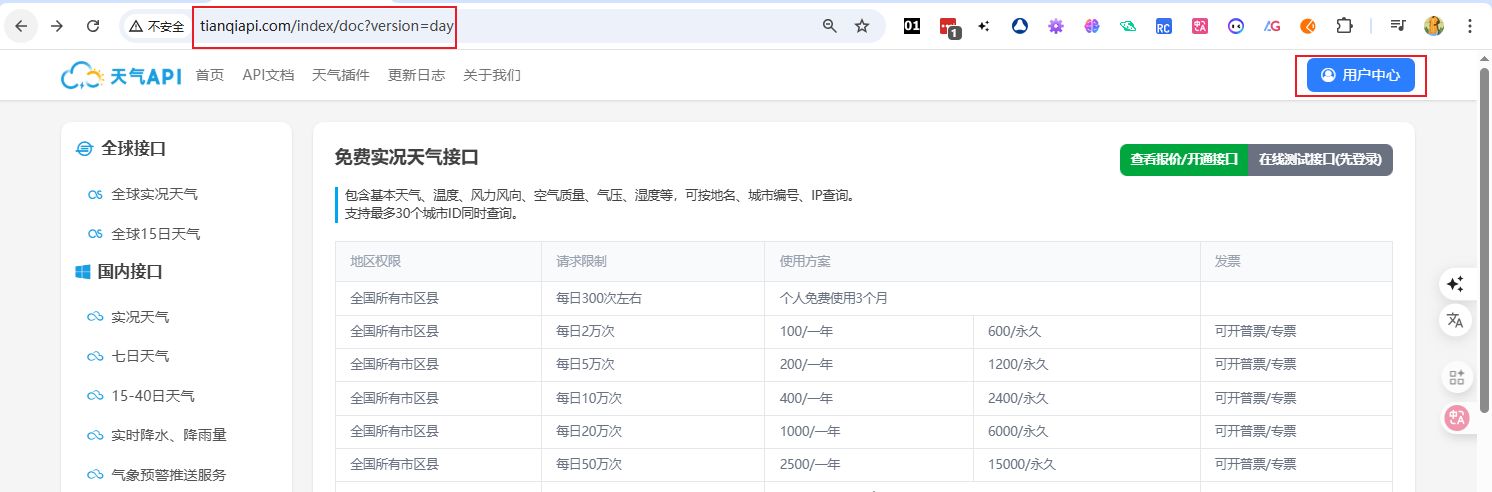Open the API文档 navigation item

268,75
